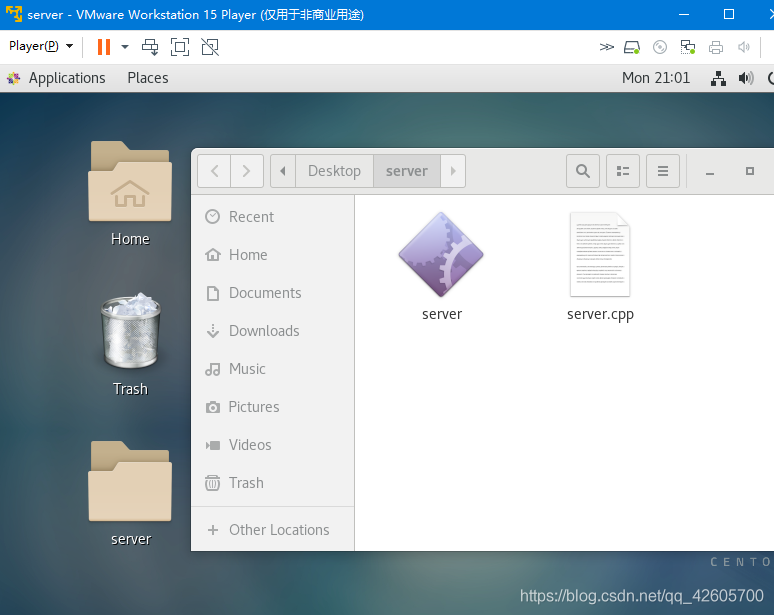Select Music in the sidebar
The height and width of the screenshot is (615, 774).
point(272,369)
